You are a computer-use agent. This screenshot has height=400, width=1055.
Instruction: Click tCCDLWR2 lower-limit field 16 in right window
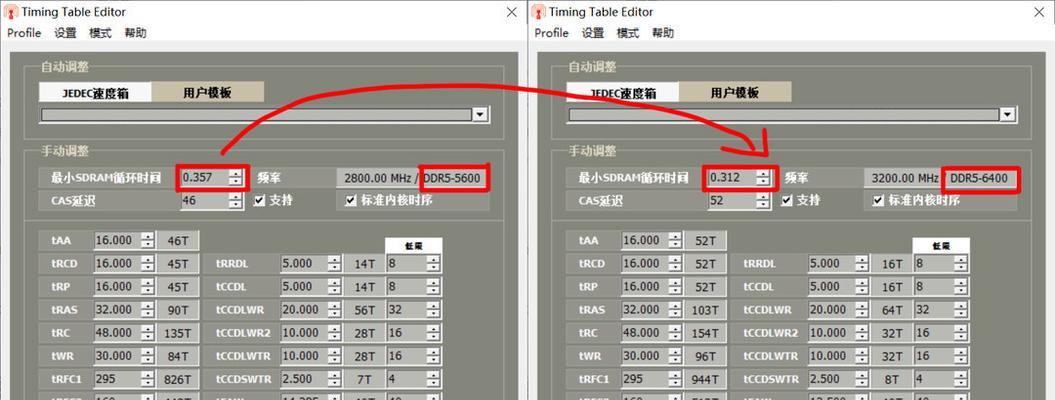(935, 333)
